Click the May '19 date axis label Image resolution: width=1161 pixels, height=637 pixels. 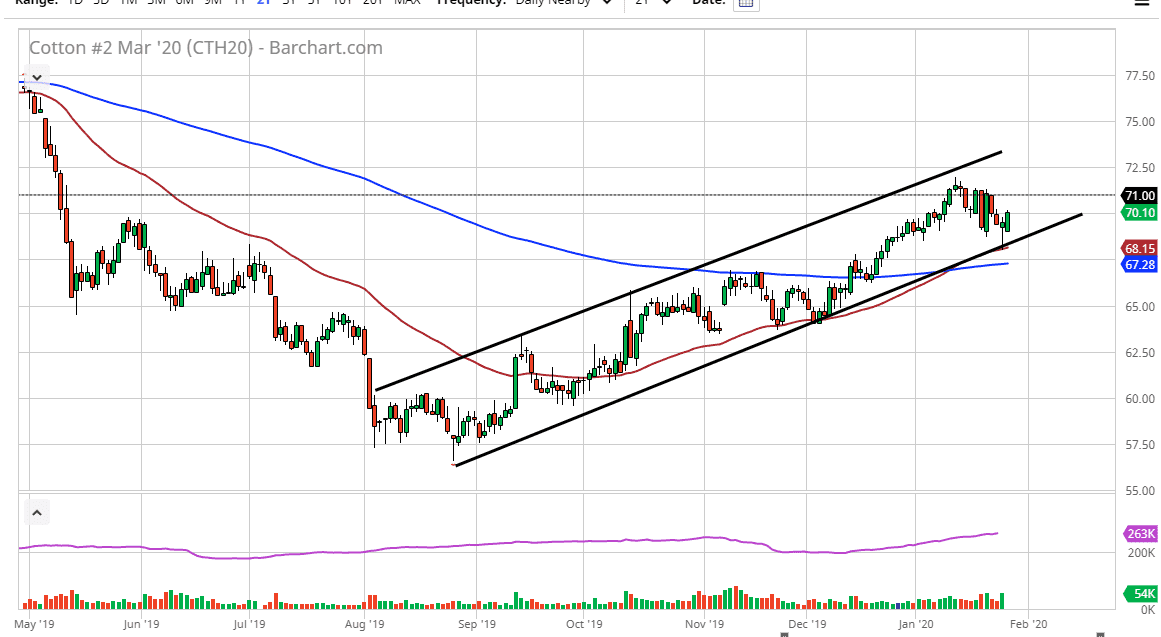coord(34,624)
